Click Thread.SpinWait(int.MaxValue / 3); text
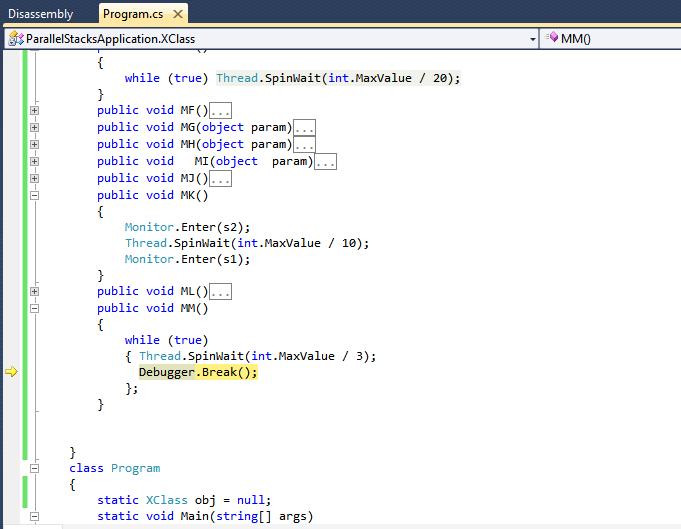This screenshot has height=529, width=681. (x=258, y=356)
